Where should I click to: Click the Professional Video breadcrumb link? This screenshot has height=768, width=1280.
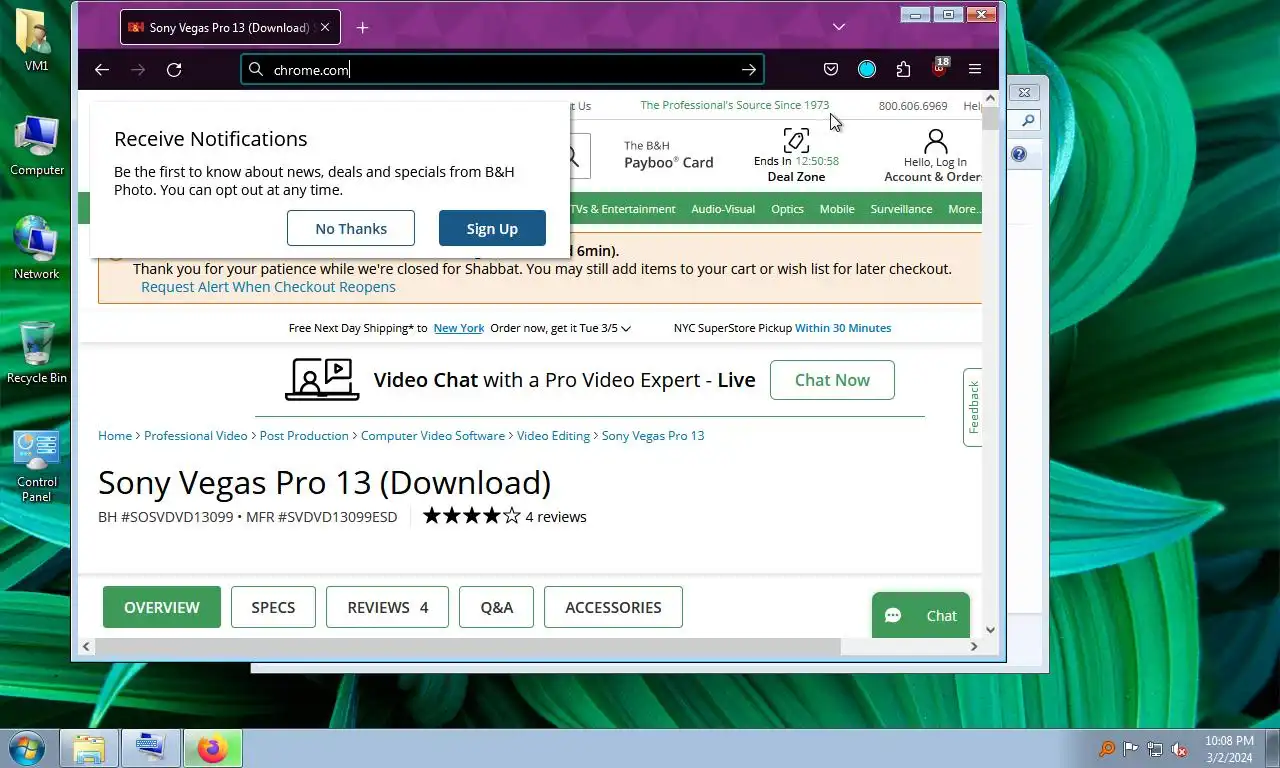(x=196, y=436)
